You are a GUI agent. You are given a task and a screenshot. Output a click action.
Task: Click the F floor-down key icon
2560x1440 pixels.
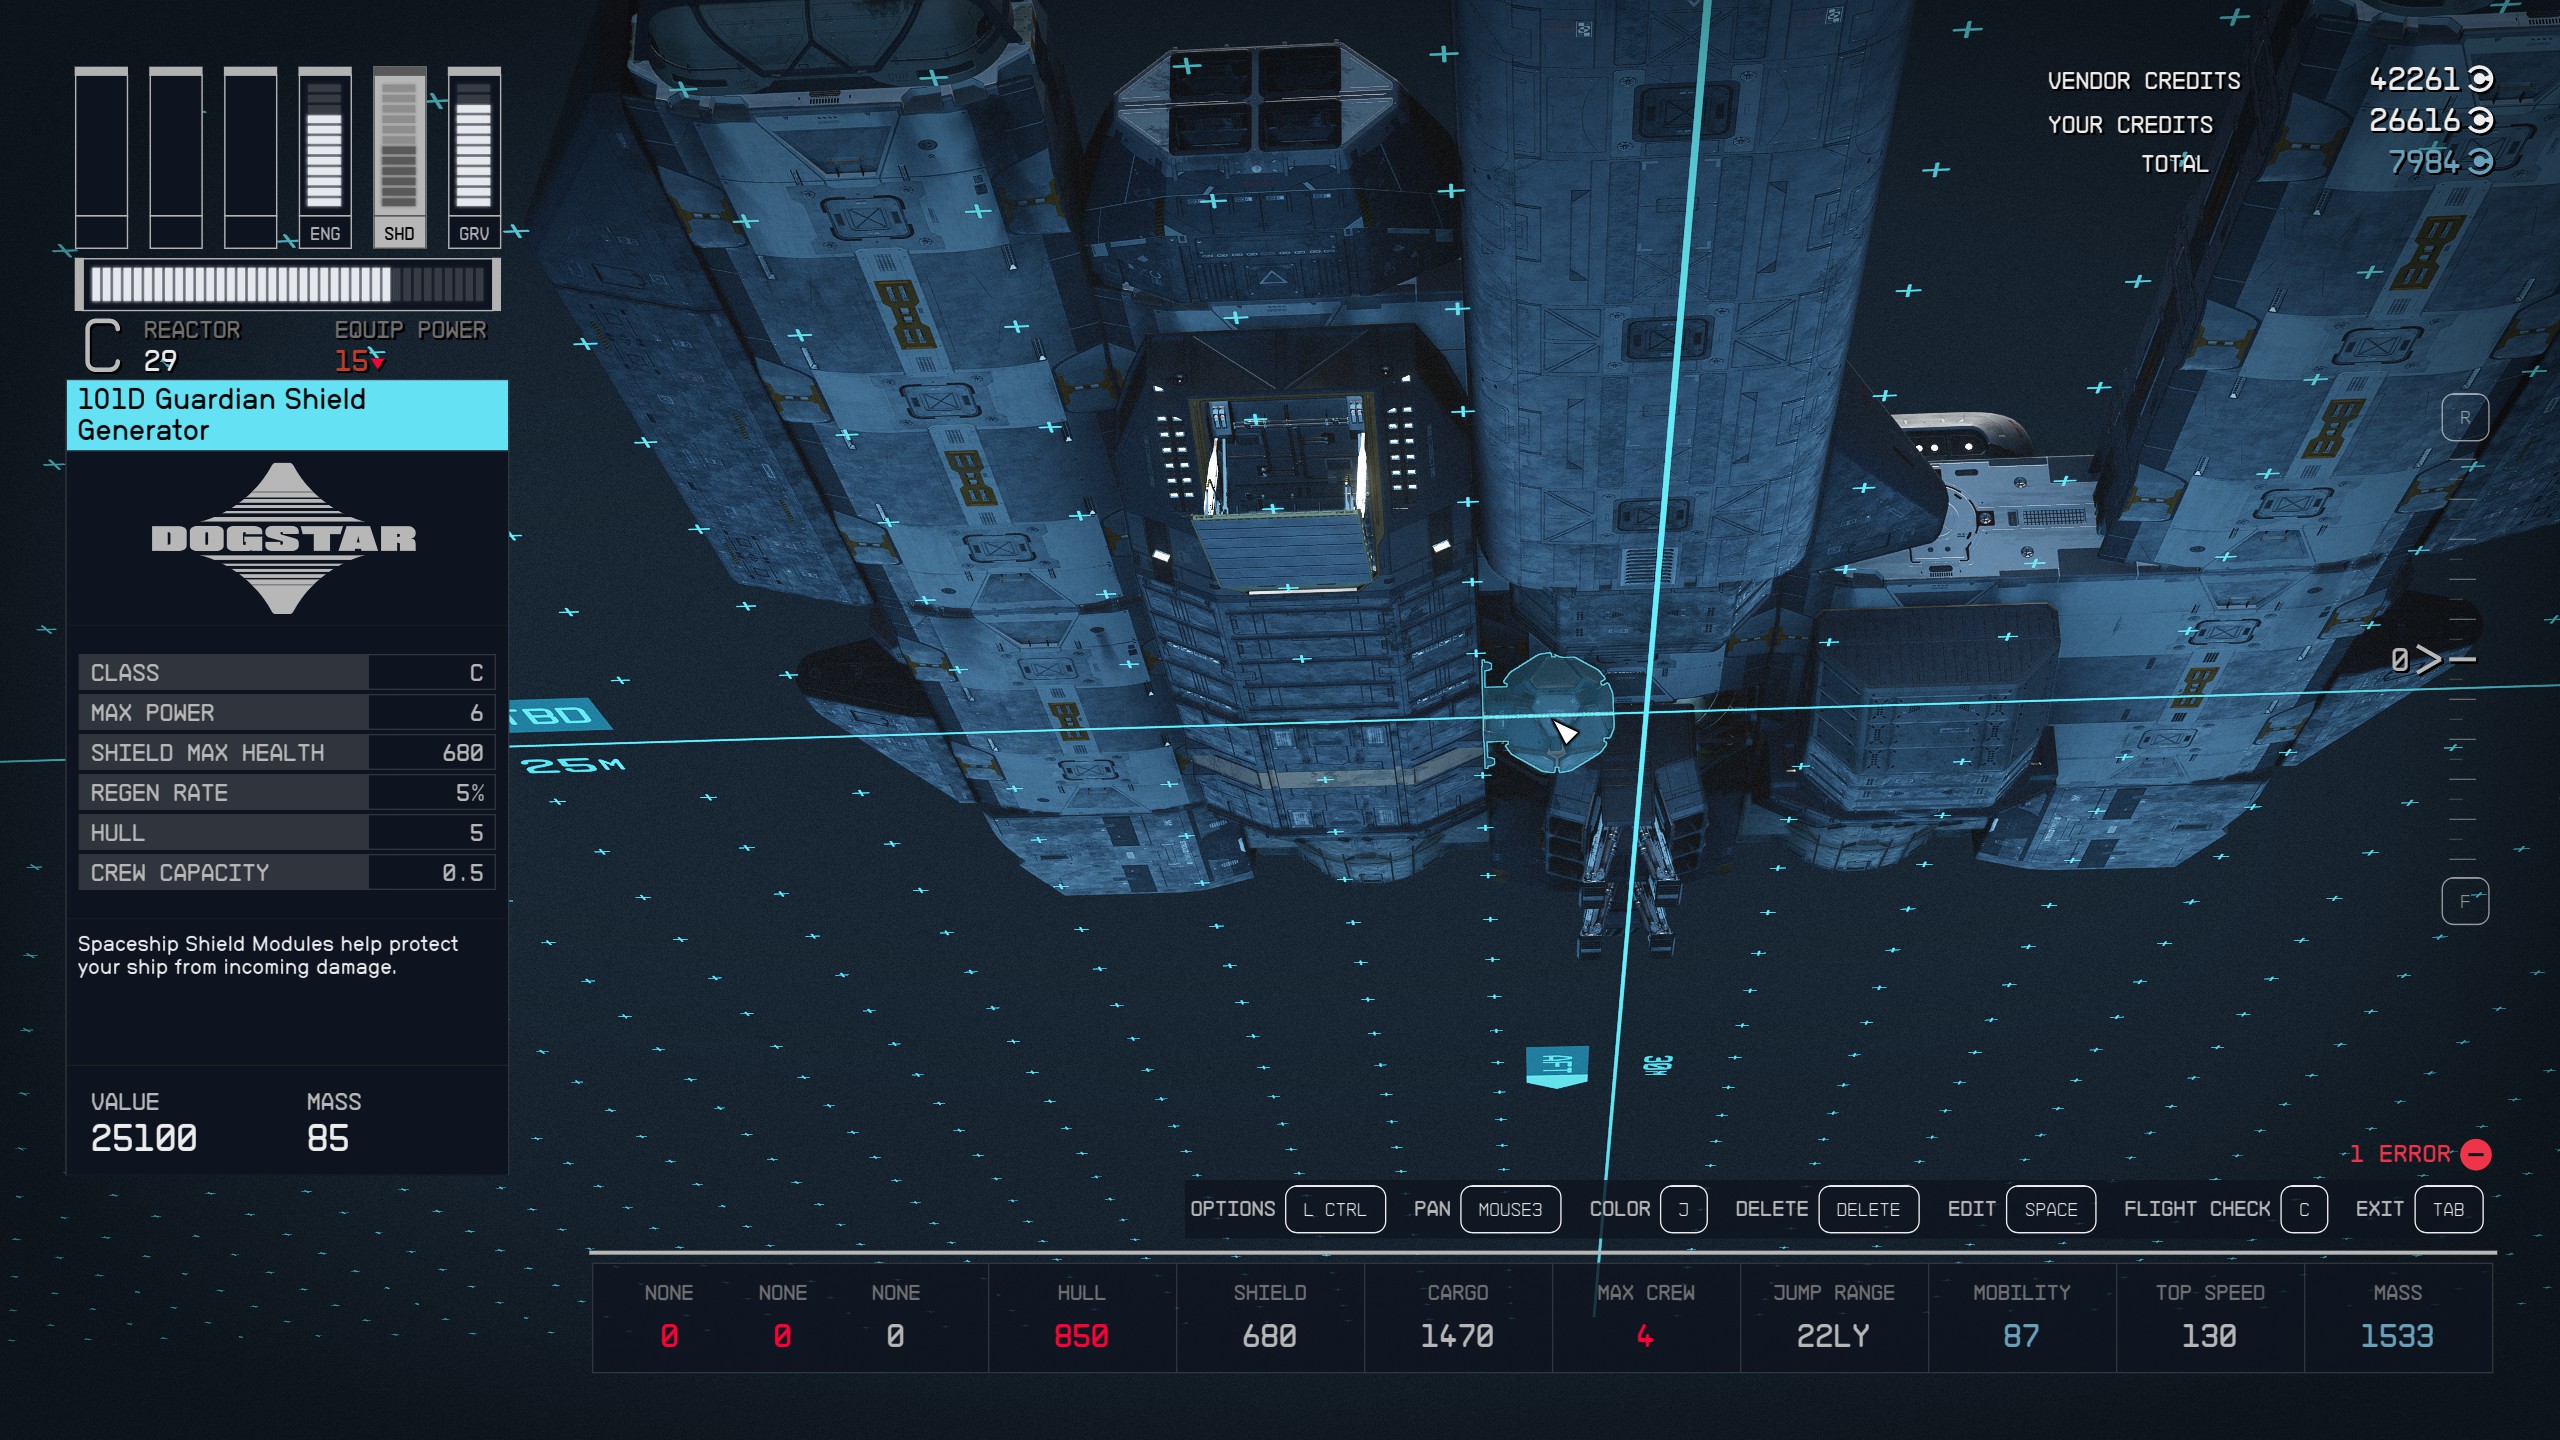(2464, 901)
